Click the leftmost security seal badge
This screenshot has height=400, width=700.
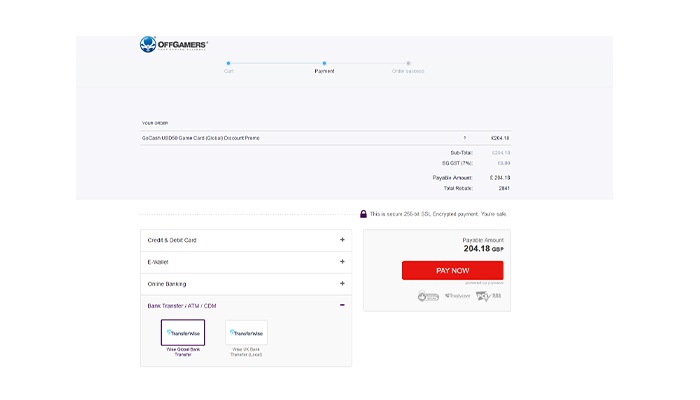tap(428, 296)
